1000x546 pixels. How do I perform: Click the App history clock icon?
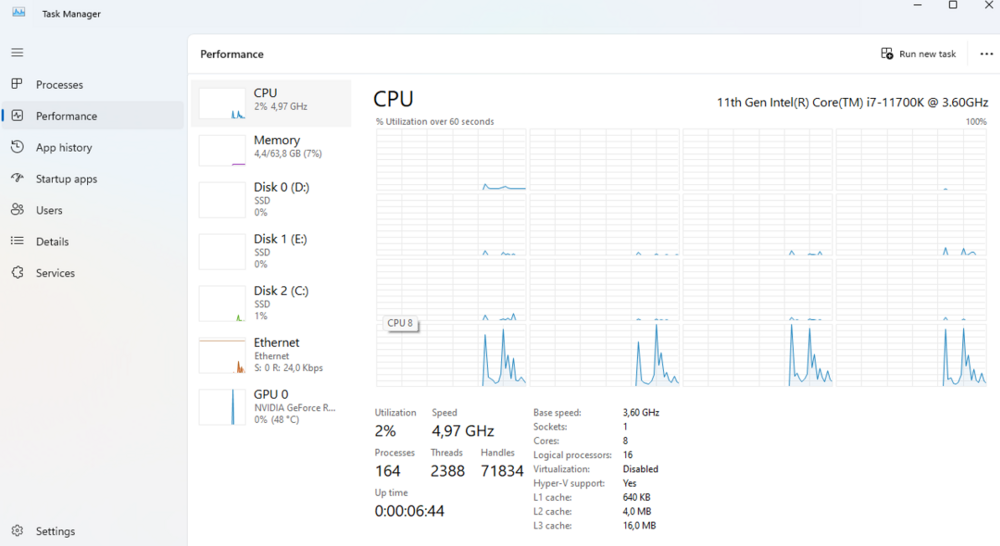(x=17, y=147)
